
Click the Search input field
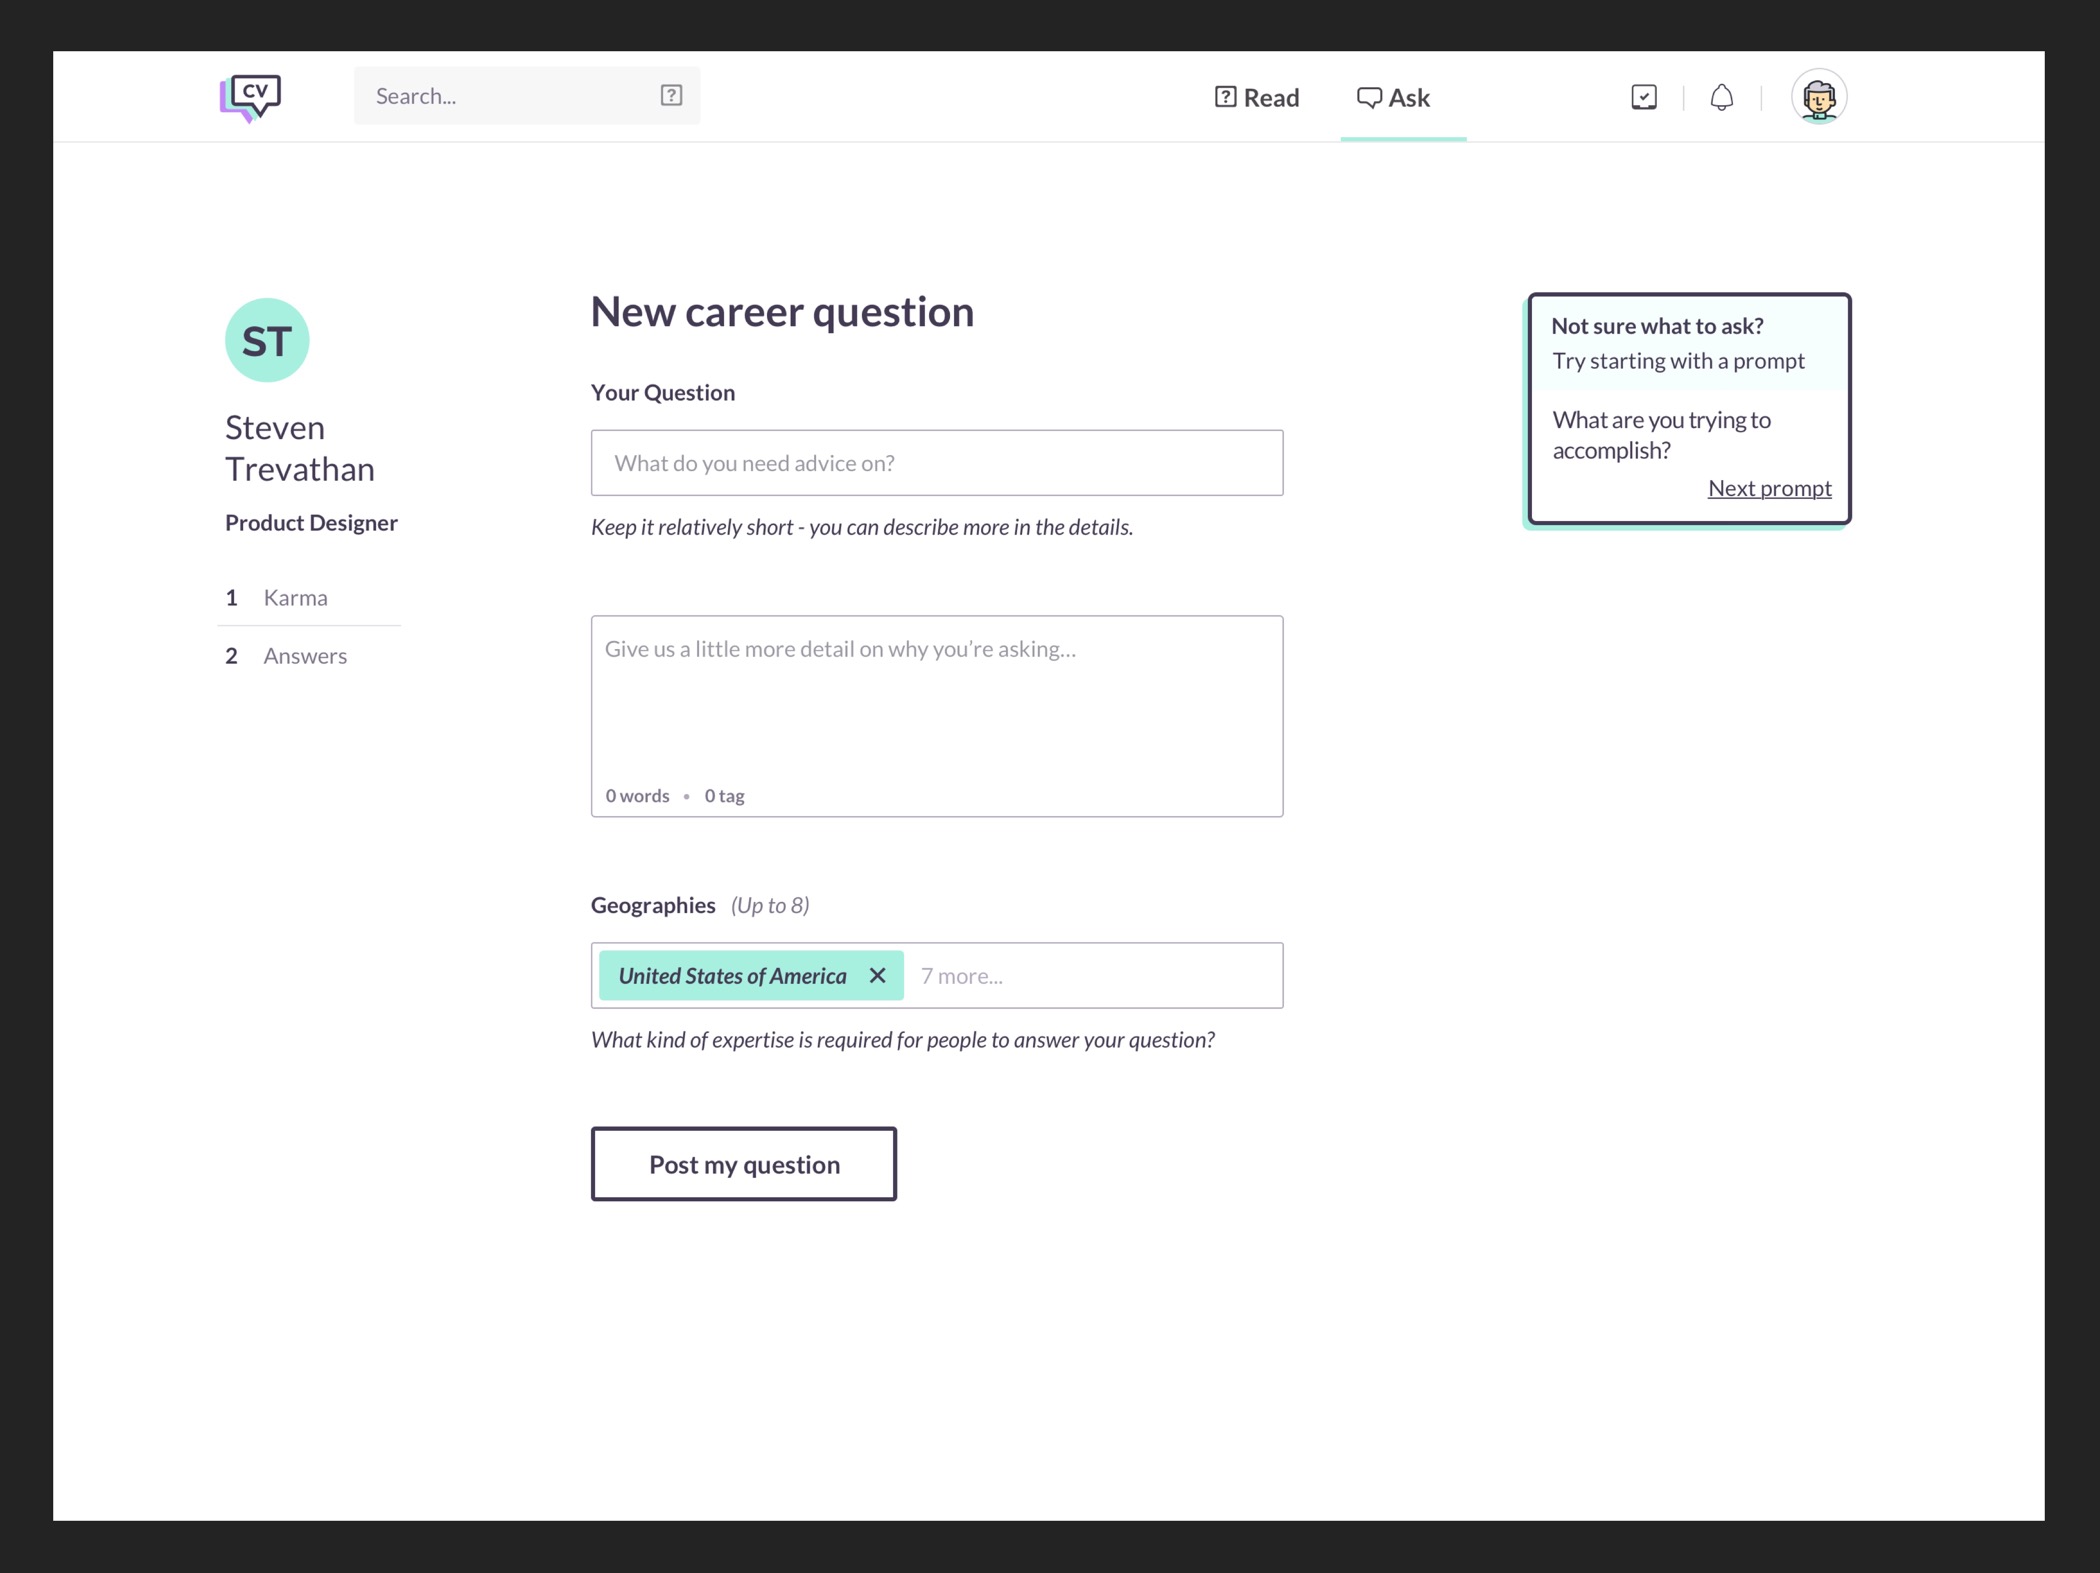tap(505, 96)
